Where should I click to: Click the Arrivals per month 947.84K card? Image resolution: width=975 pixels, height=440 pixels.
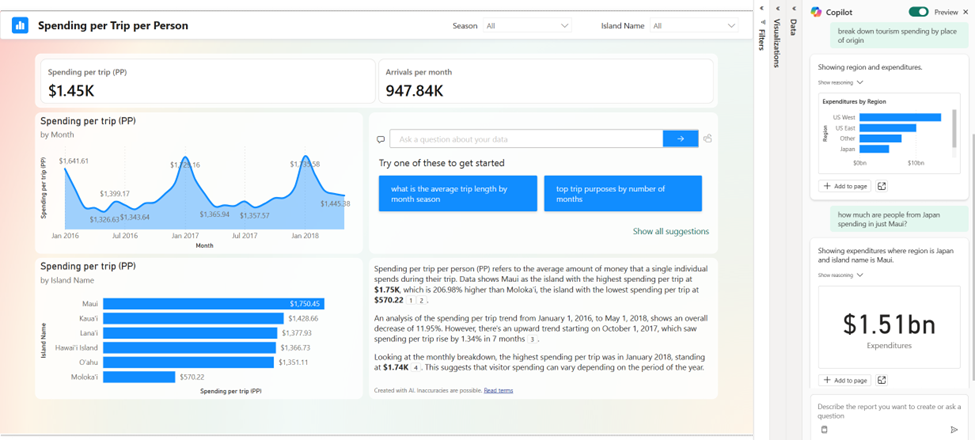[x=546, y=81]
